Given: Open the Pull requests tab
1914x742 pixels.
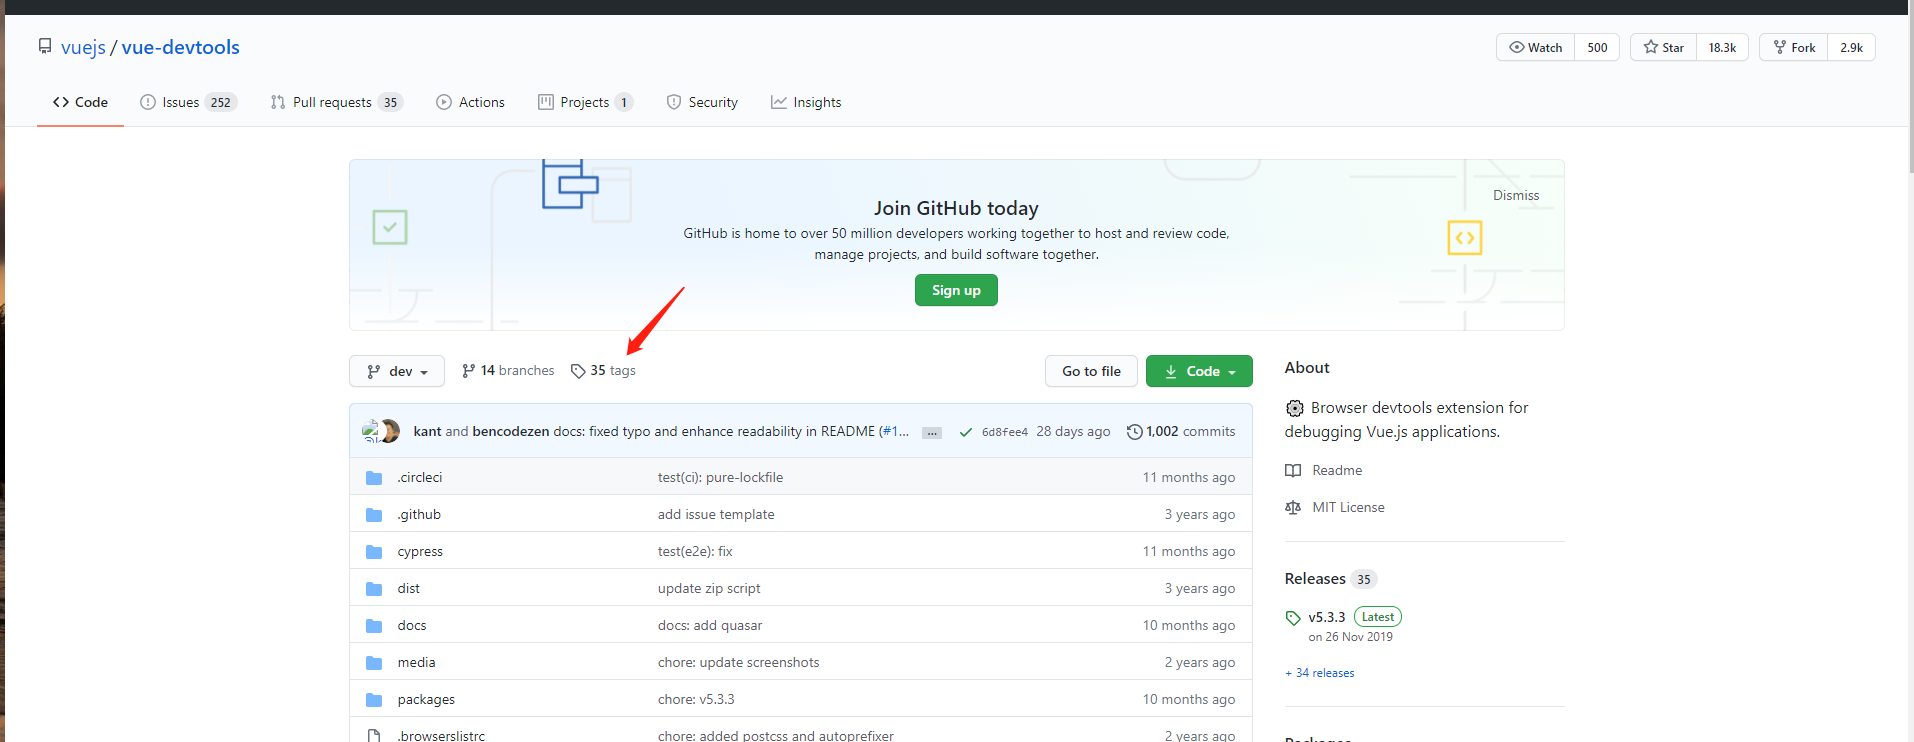Looking at the screenshot, I should coord(336,102).
